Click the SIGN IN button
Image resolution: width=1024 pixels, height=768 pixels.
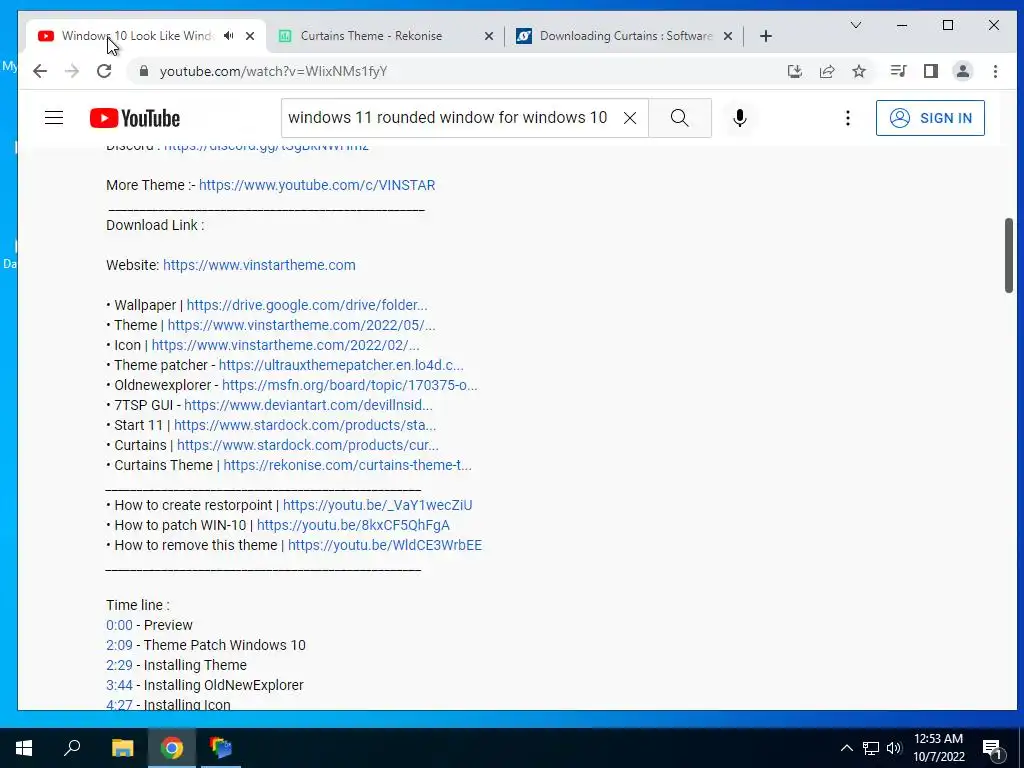(x=930, y=118)
